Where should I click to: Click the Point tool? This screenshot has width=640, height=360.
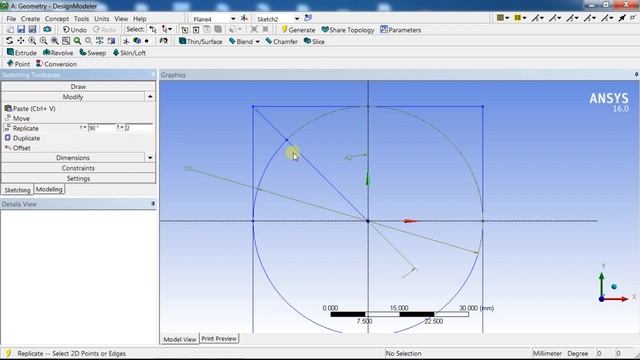18,64
